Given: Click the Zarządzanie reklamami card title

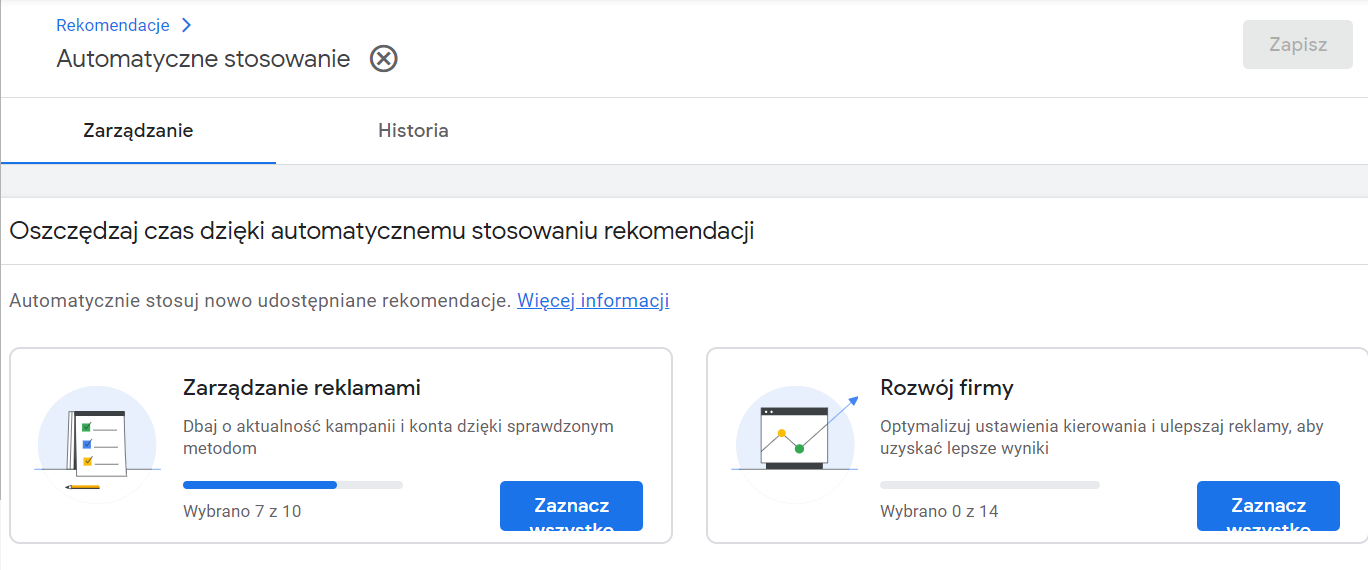Looking at the screenshot, I should [x=301, y=388].
